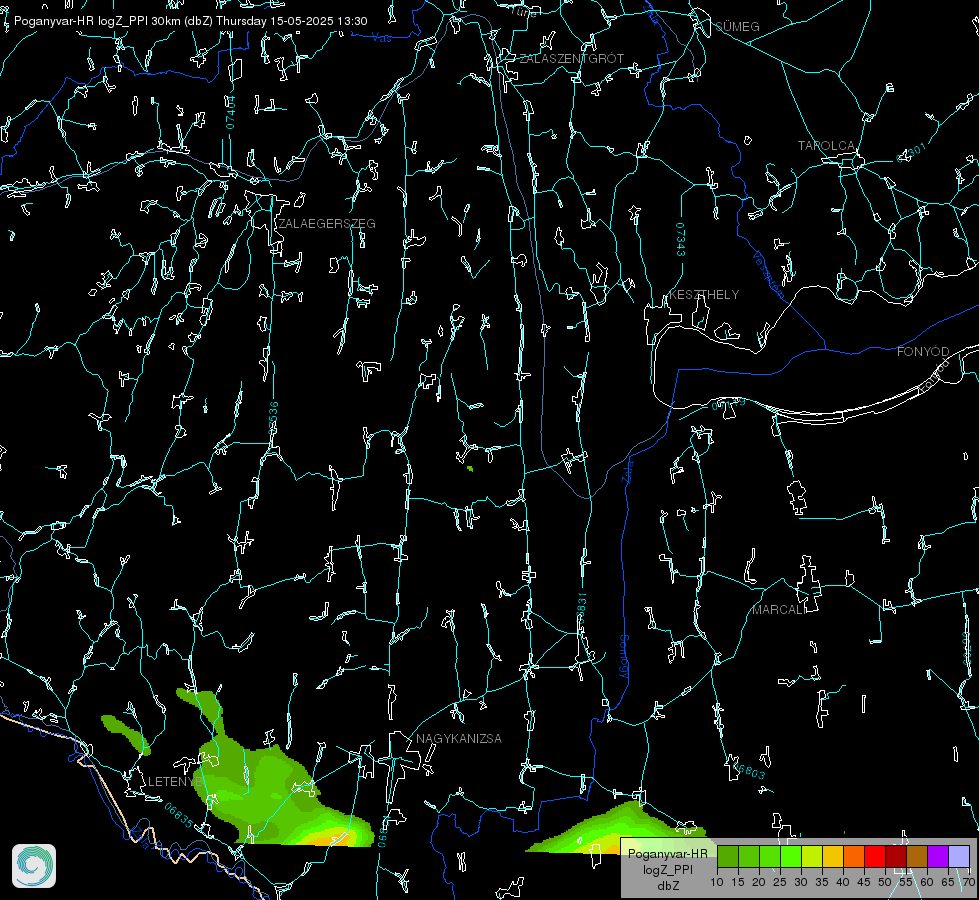Select the KESZTHELY town label

point(704,295)
